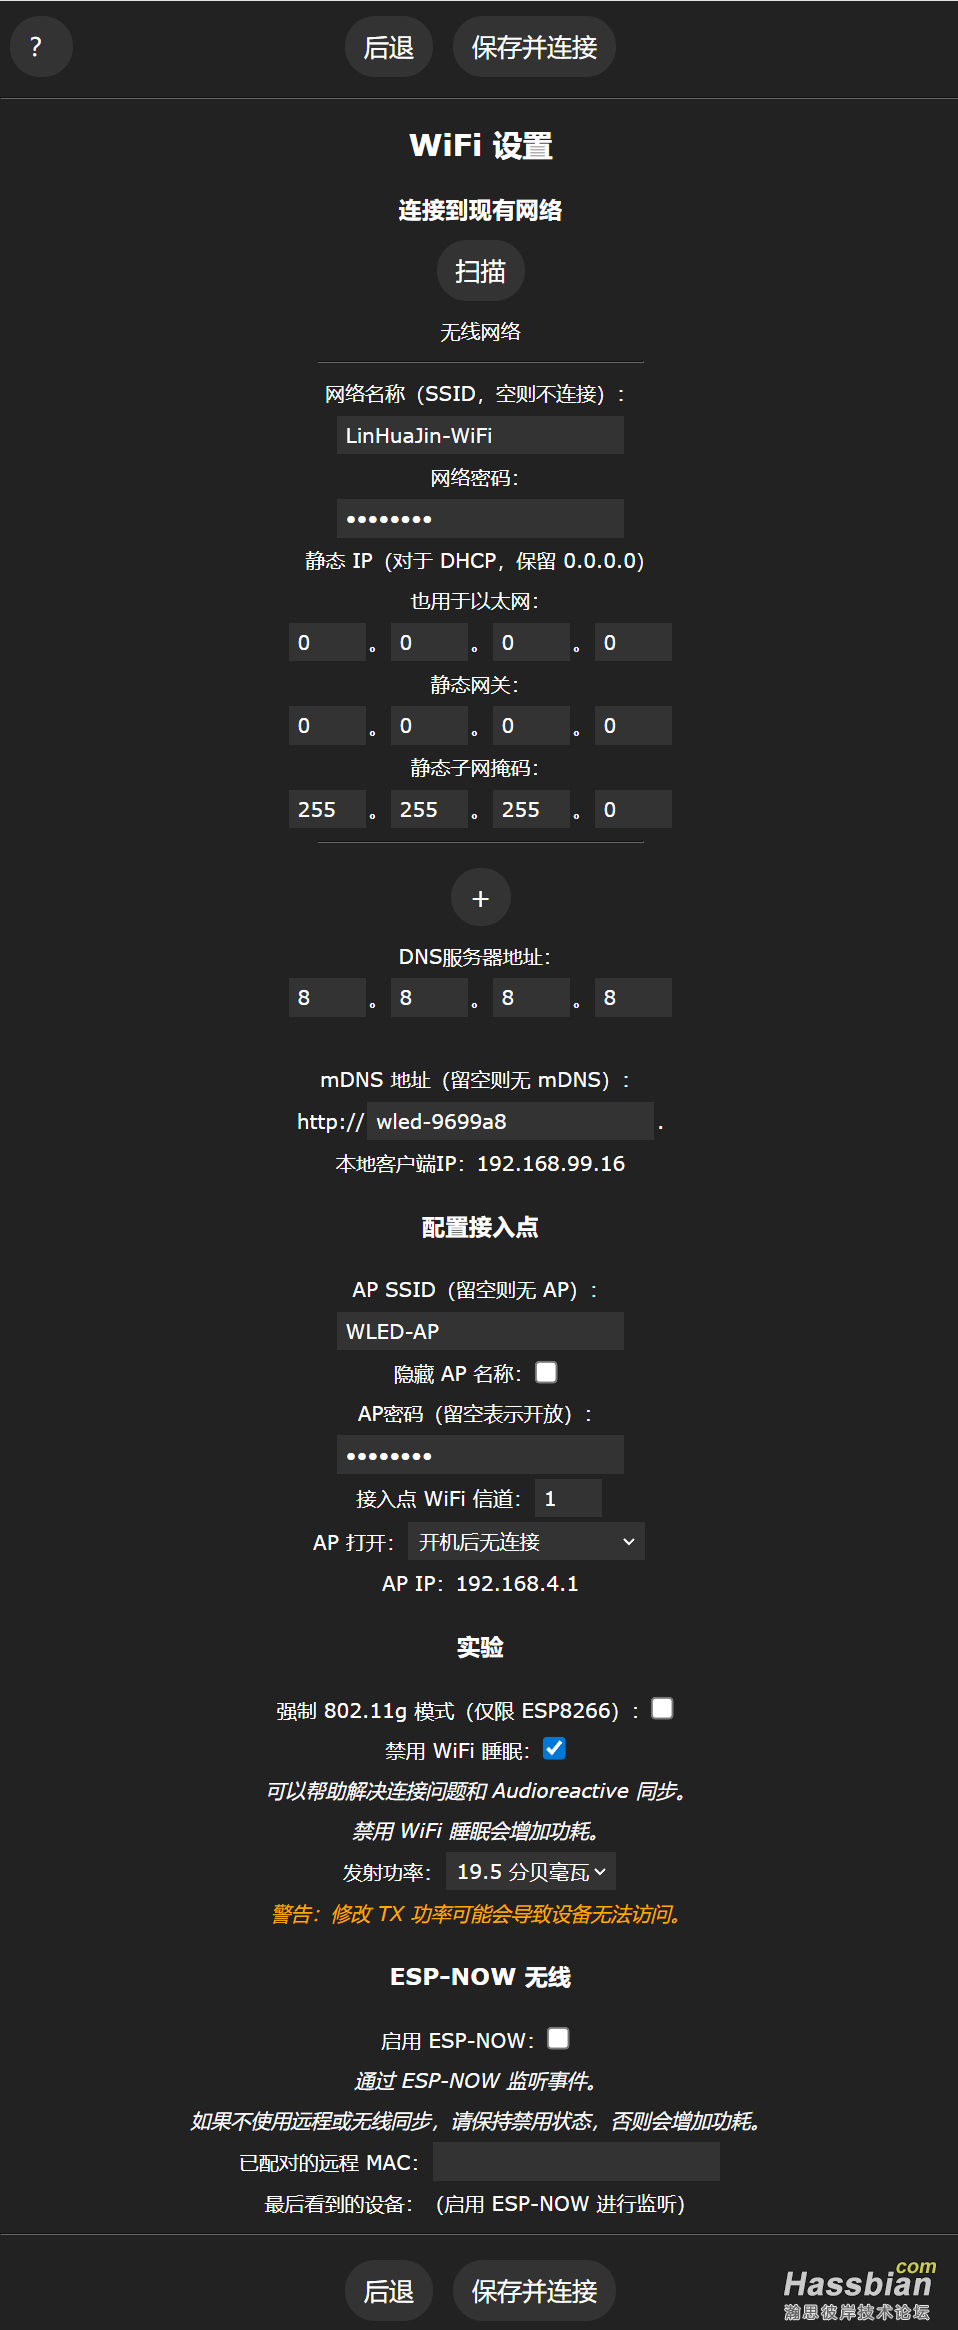Click the top 后退 button
This screenshot has width=958, height=2330.
pos(388,47)
